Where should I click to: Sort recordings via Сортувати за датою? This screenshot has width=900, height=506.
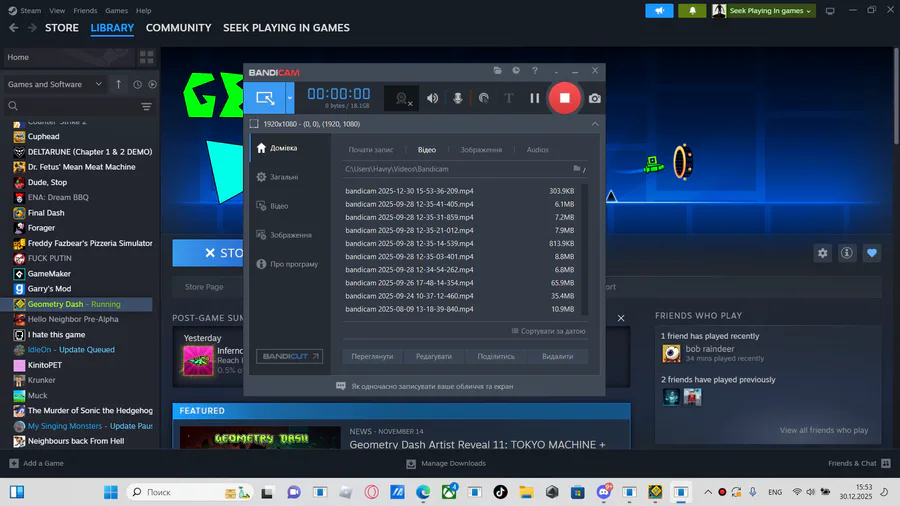[x=548, y=331]
